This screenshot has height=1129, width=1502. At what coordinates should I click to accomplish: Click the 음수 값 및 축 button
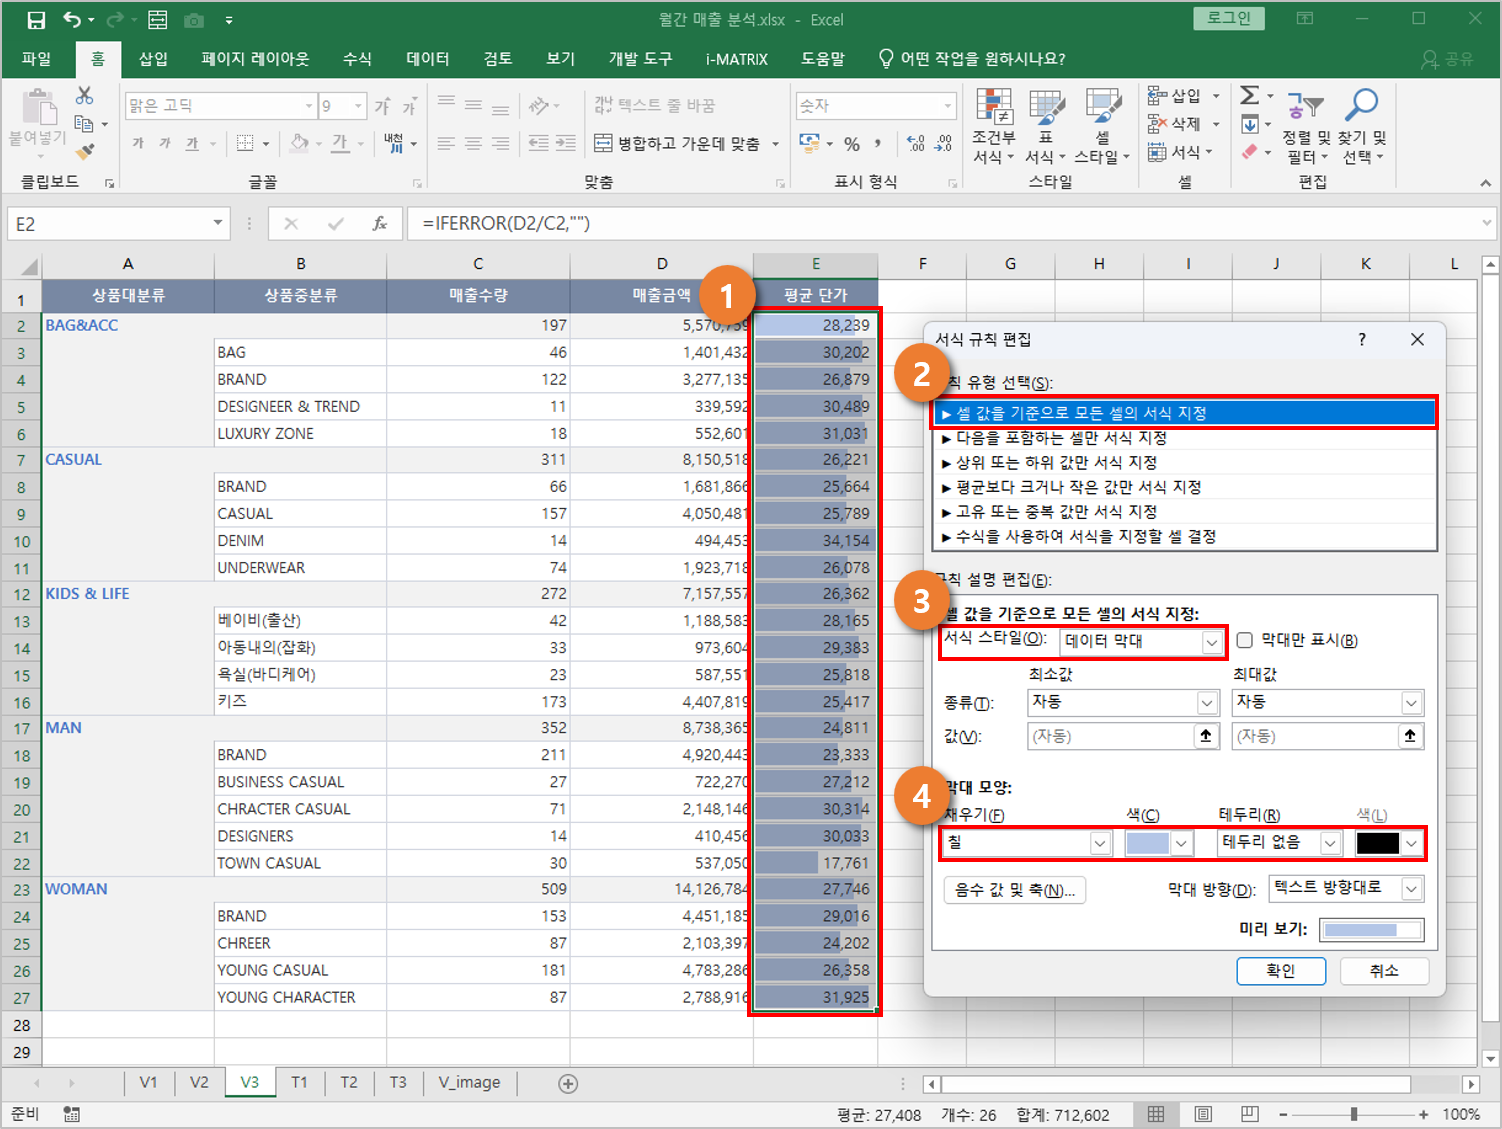[x=1014, y=890]
